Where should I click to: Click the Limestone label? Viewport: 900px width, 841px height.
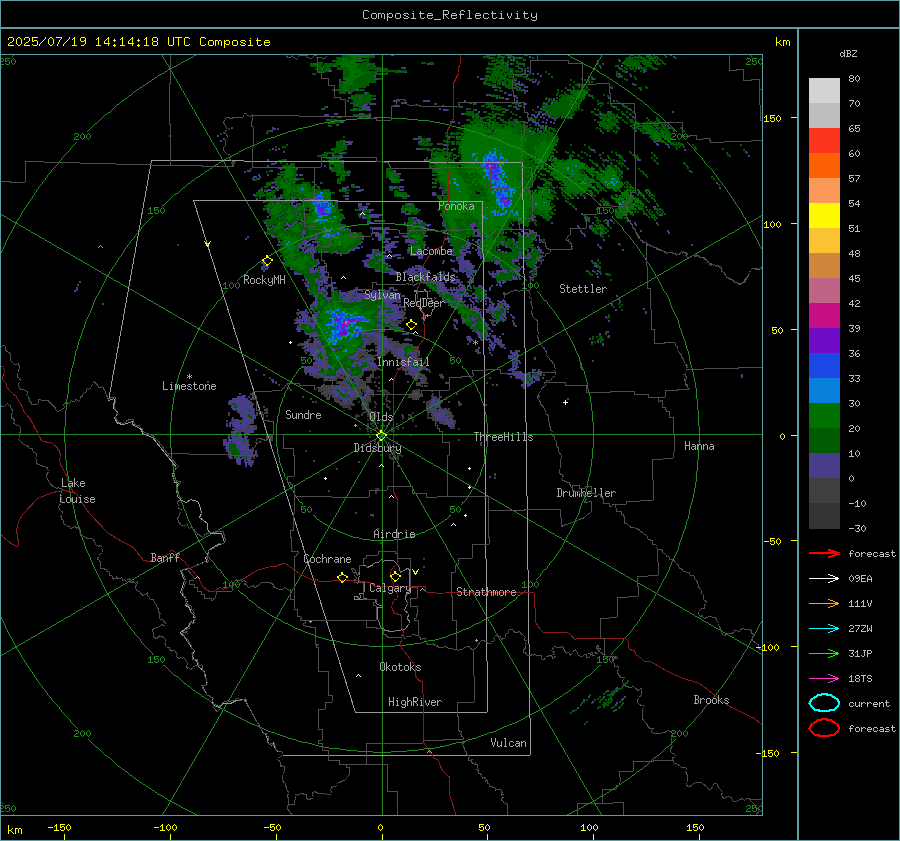tap(189, 386)
